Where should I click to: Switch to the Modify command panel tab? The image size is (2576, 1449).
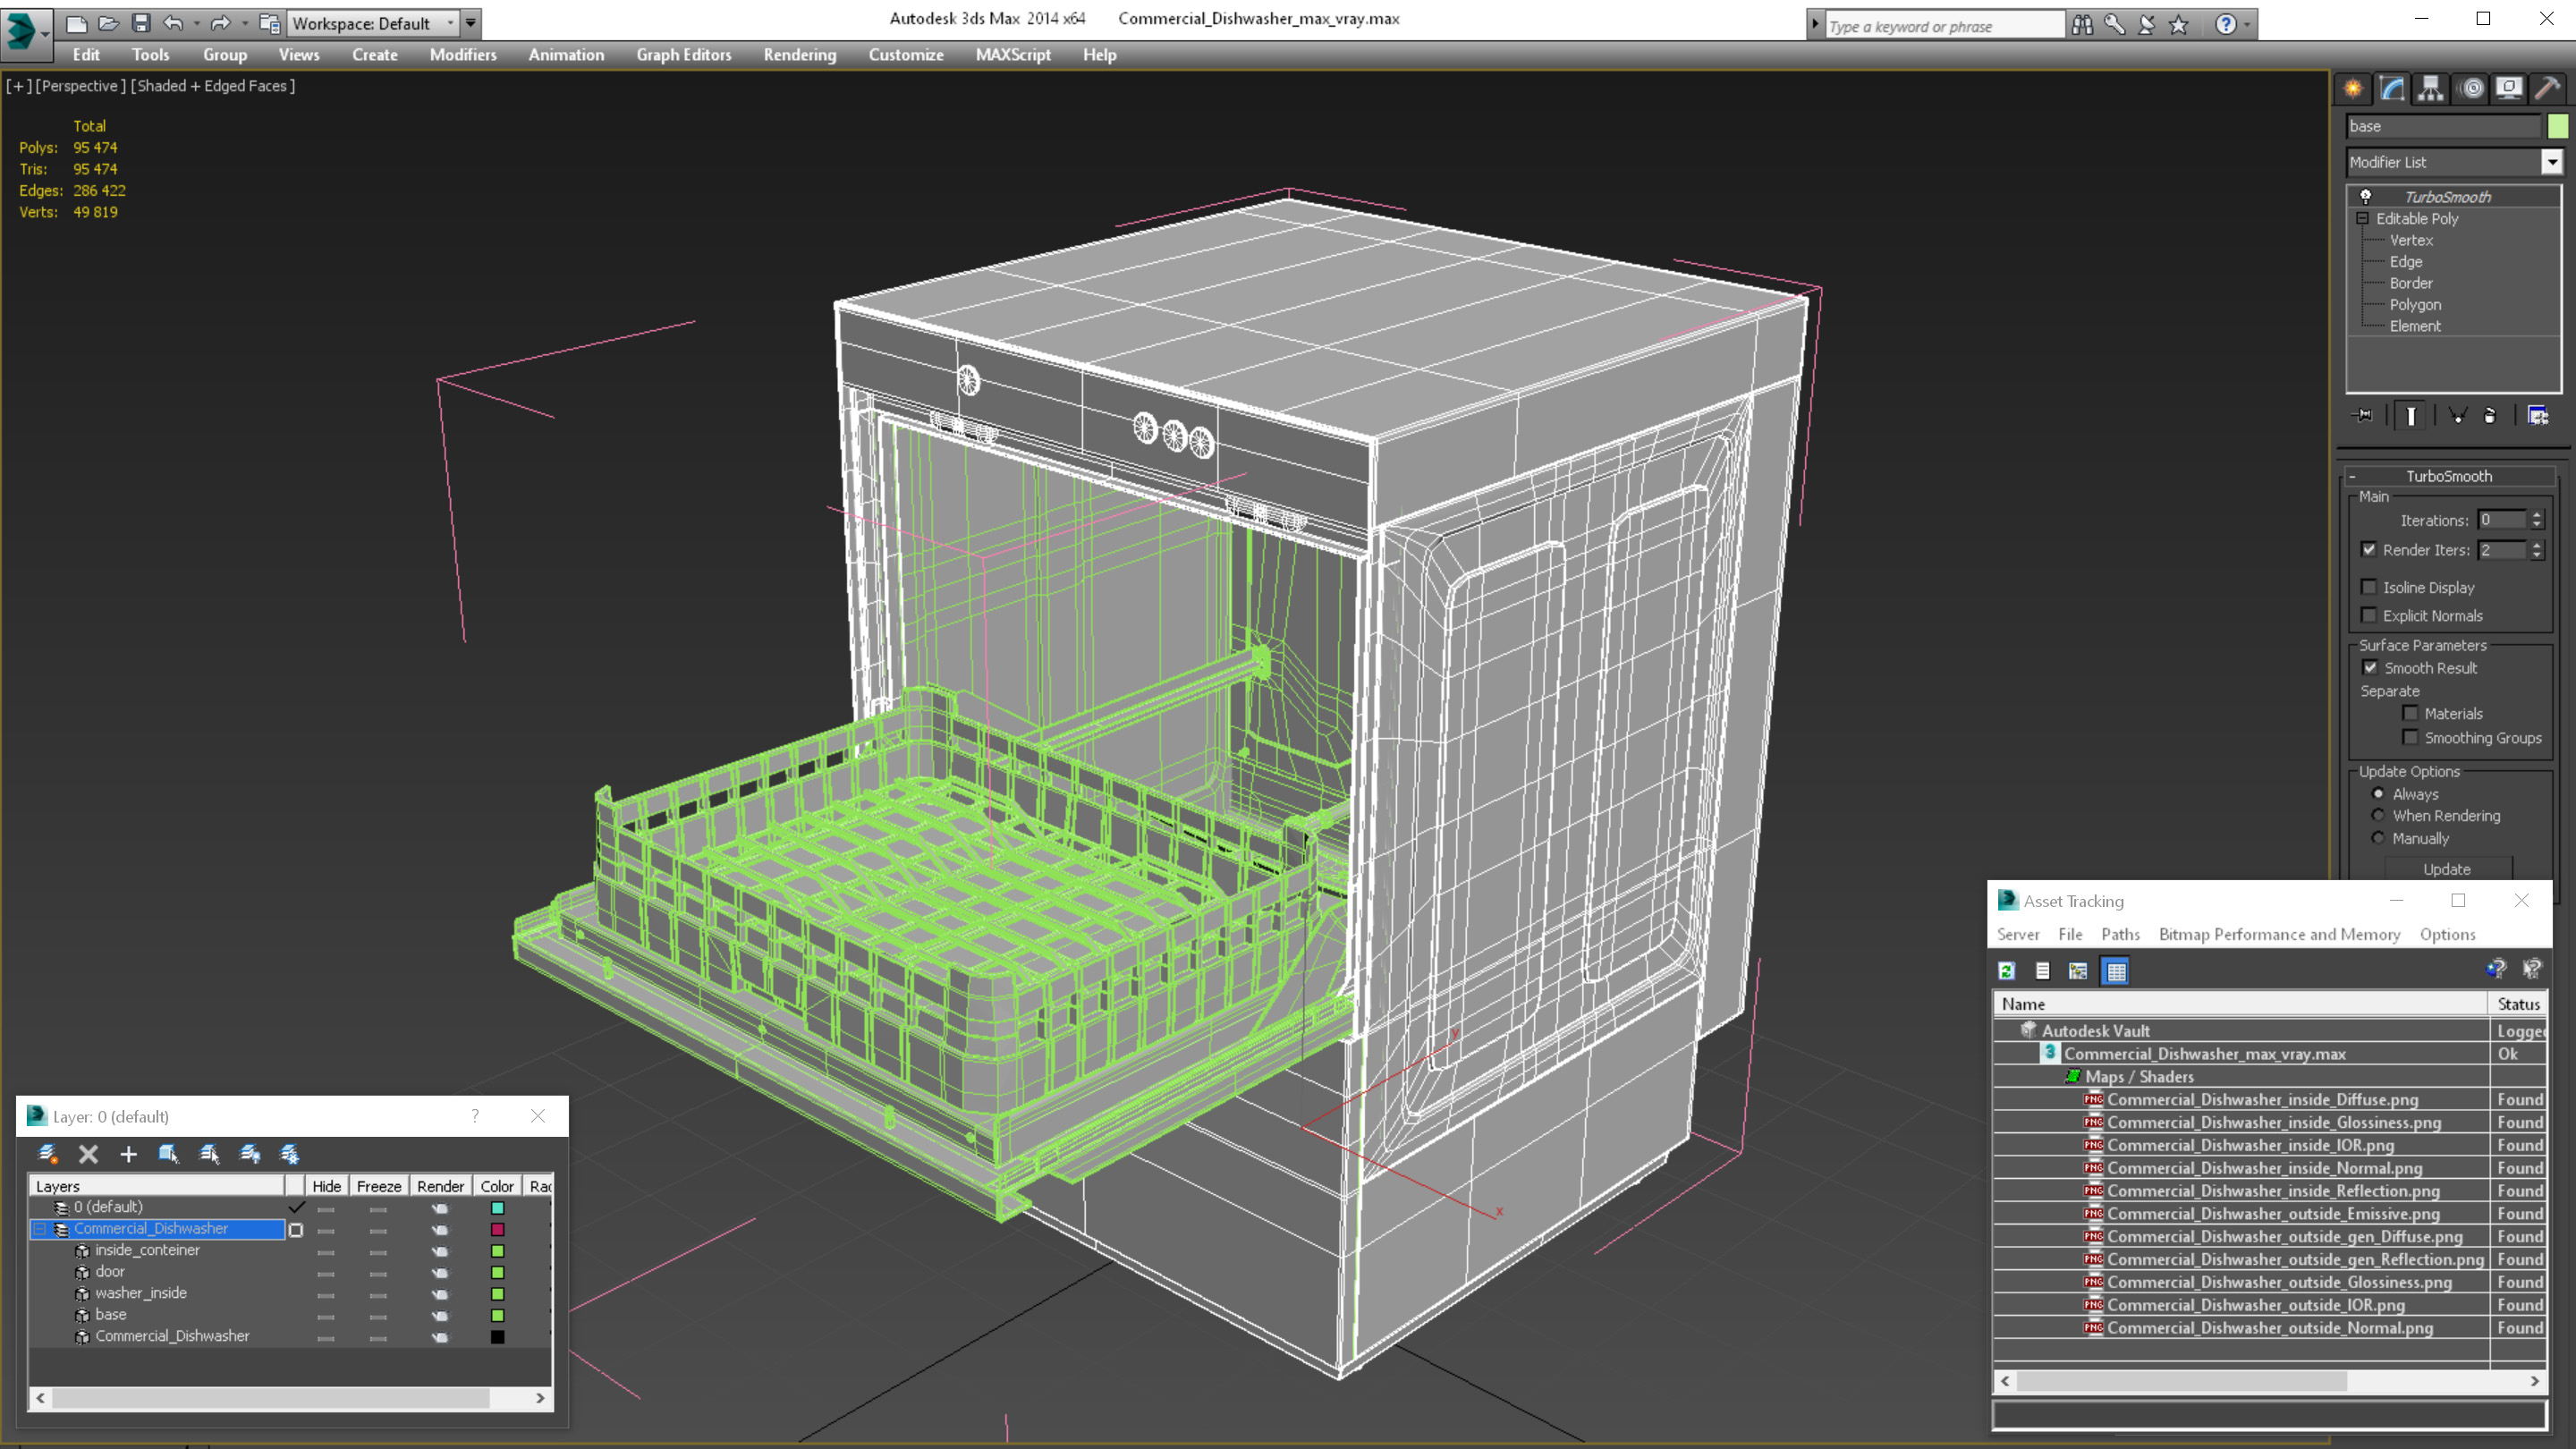click(2392, 89)
